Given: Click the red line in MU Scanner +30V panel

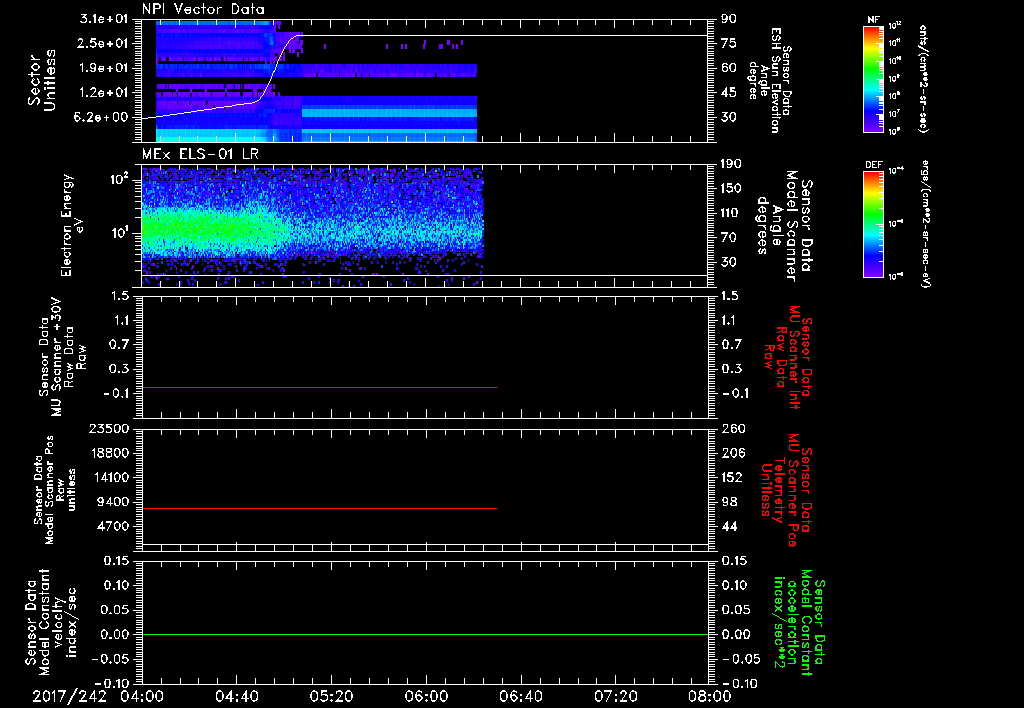Looking at the screenshot, I should click(319, 387).
